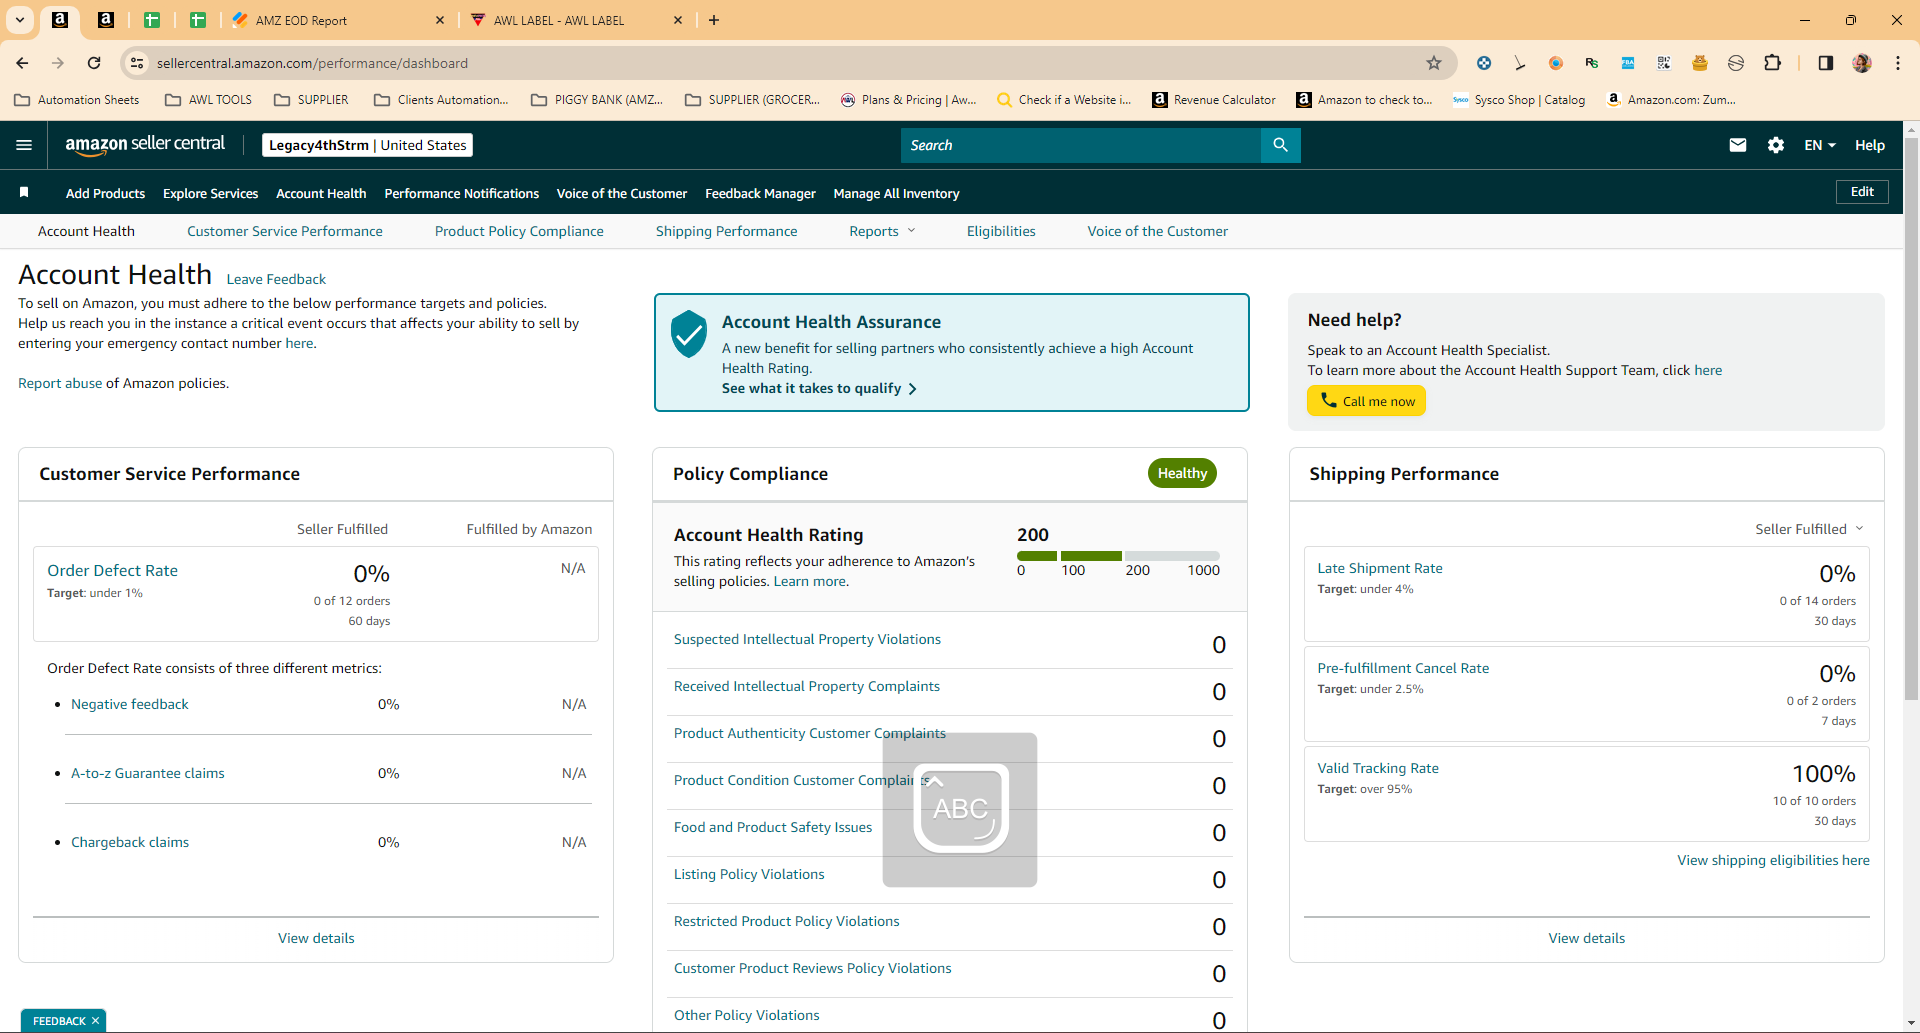
Task: Click the Account Health Rating progress bar
Action: [1118, 555]
